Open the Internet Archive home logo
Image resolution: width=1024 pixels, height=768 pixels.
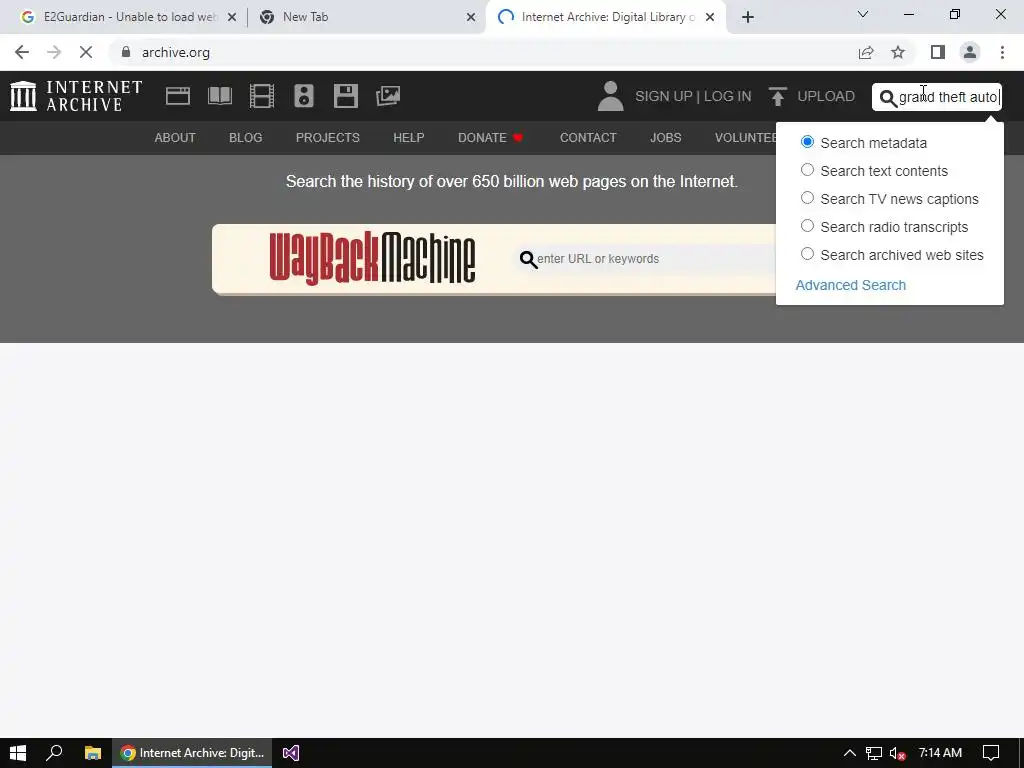pos(76,96)
